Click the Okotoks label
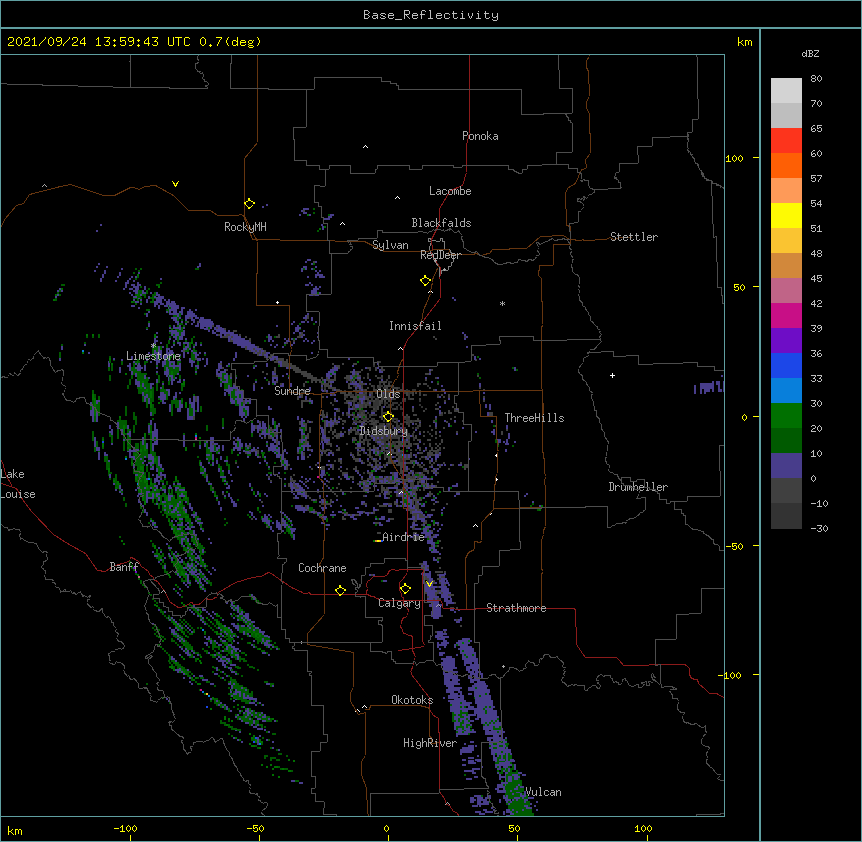The width and height of the screenshot is (862, 842). (412, 700)
